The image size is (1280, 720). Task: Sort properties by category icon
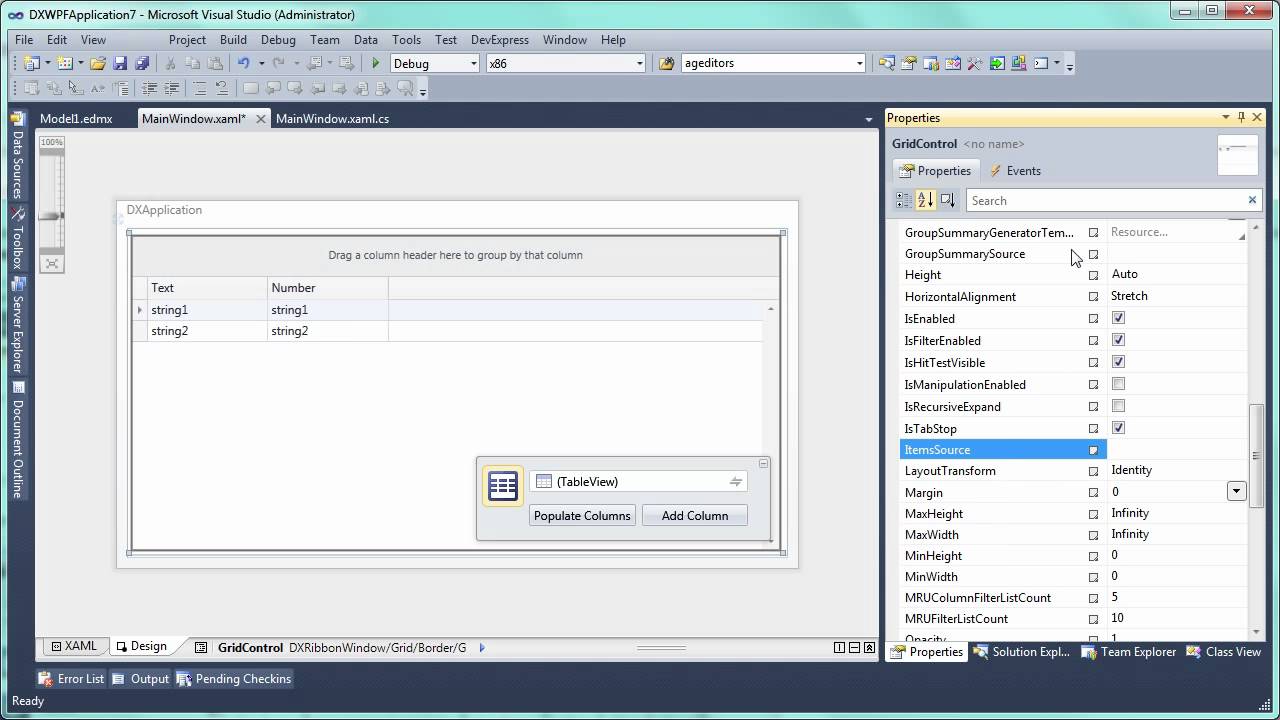coord(904,200)
